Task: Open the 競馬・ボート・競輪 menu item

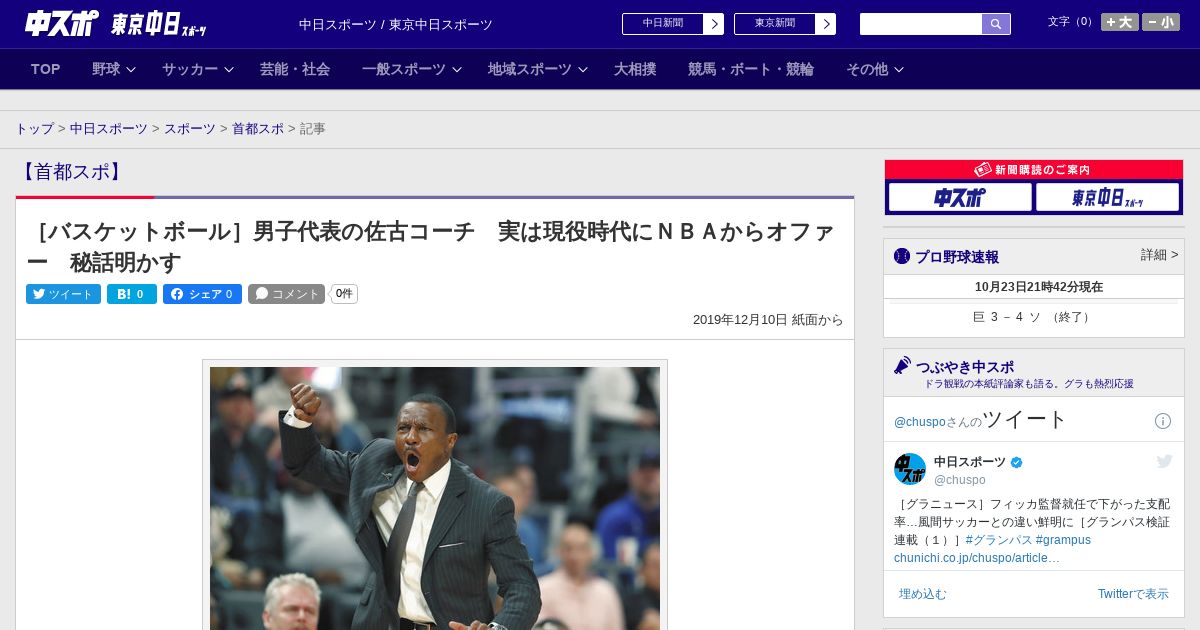Action: click(x=751, y=69)
